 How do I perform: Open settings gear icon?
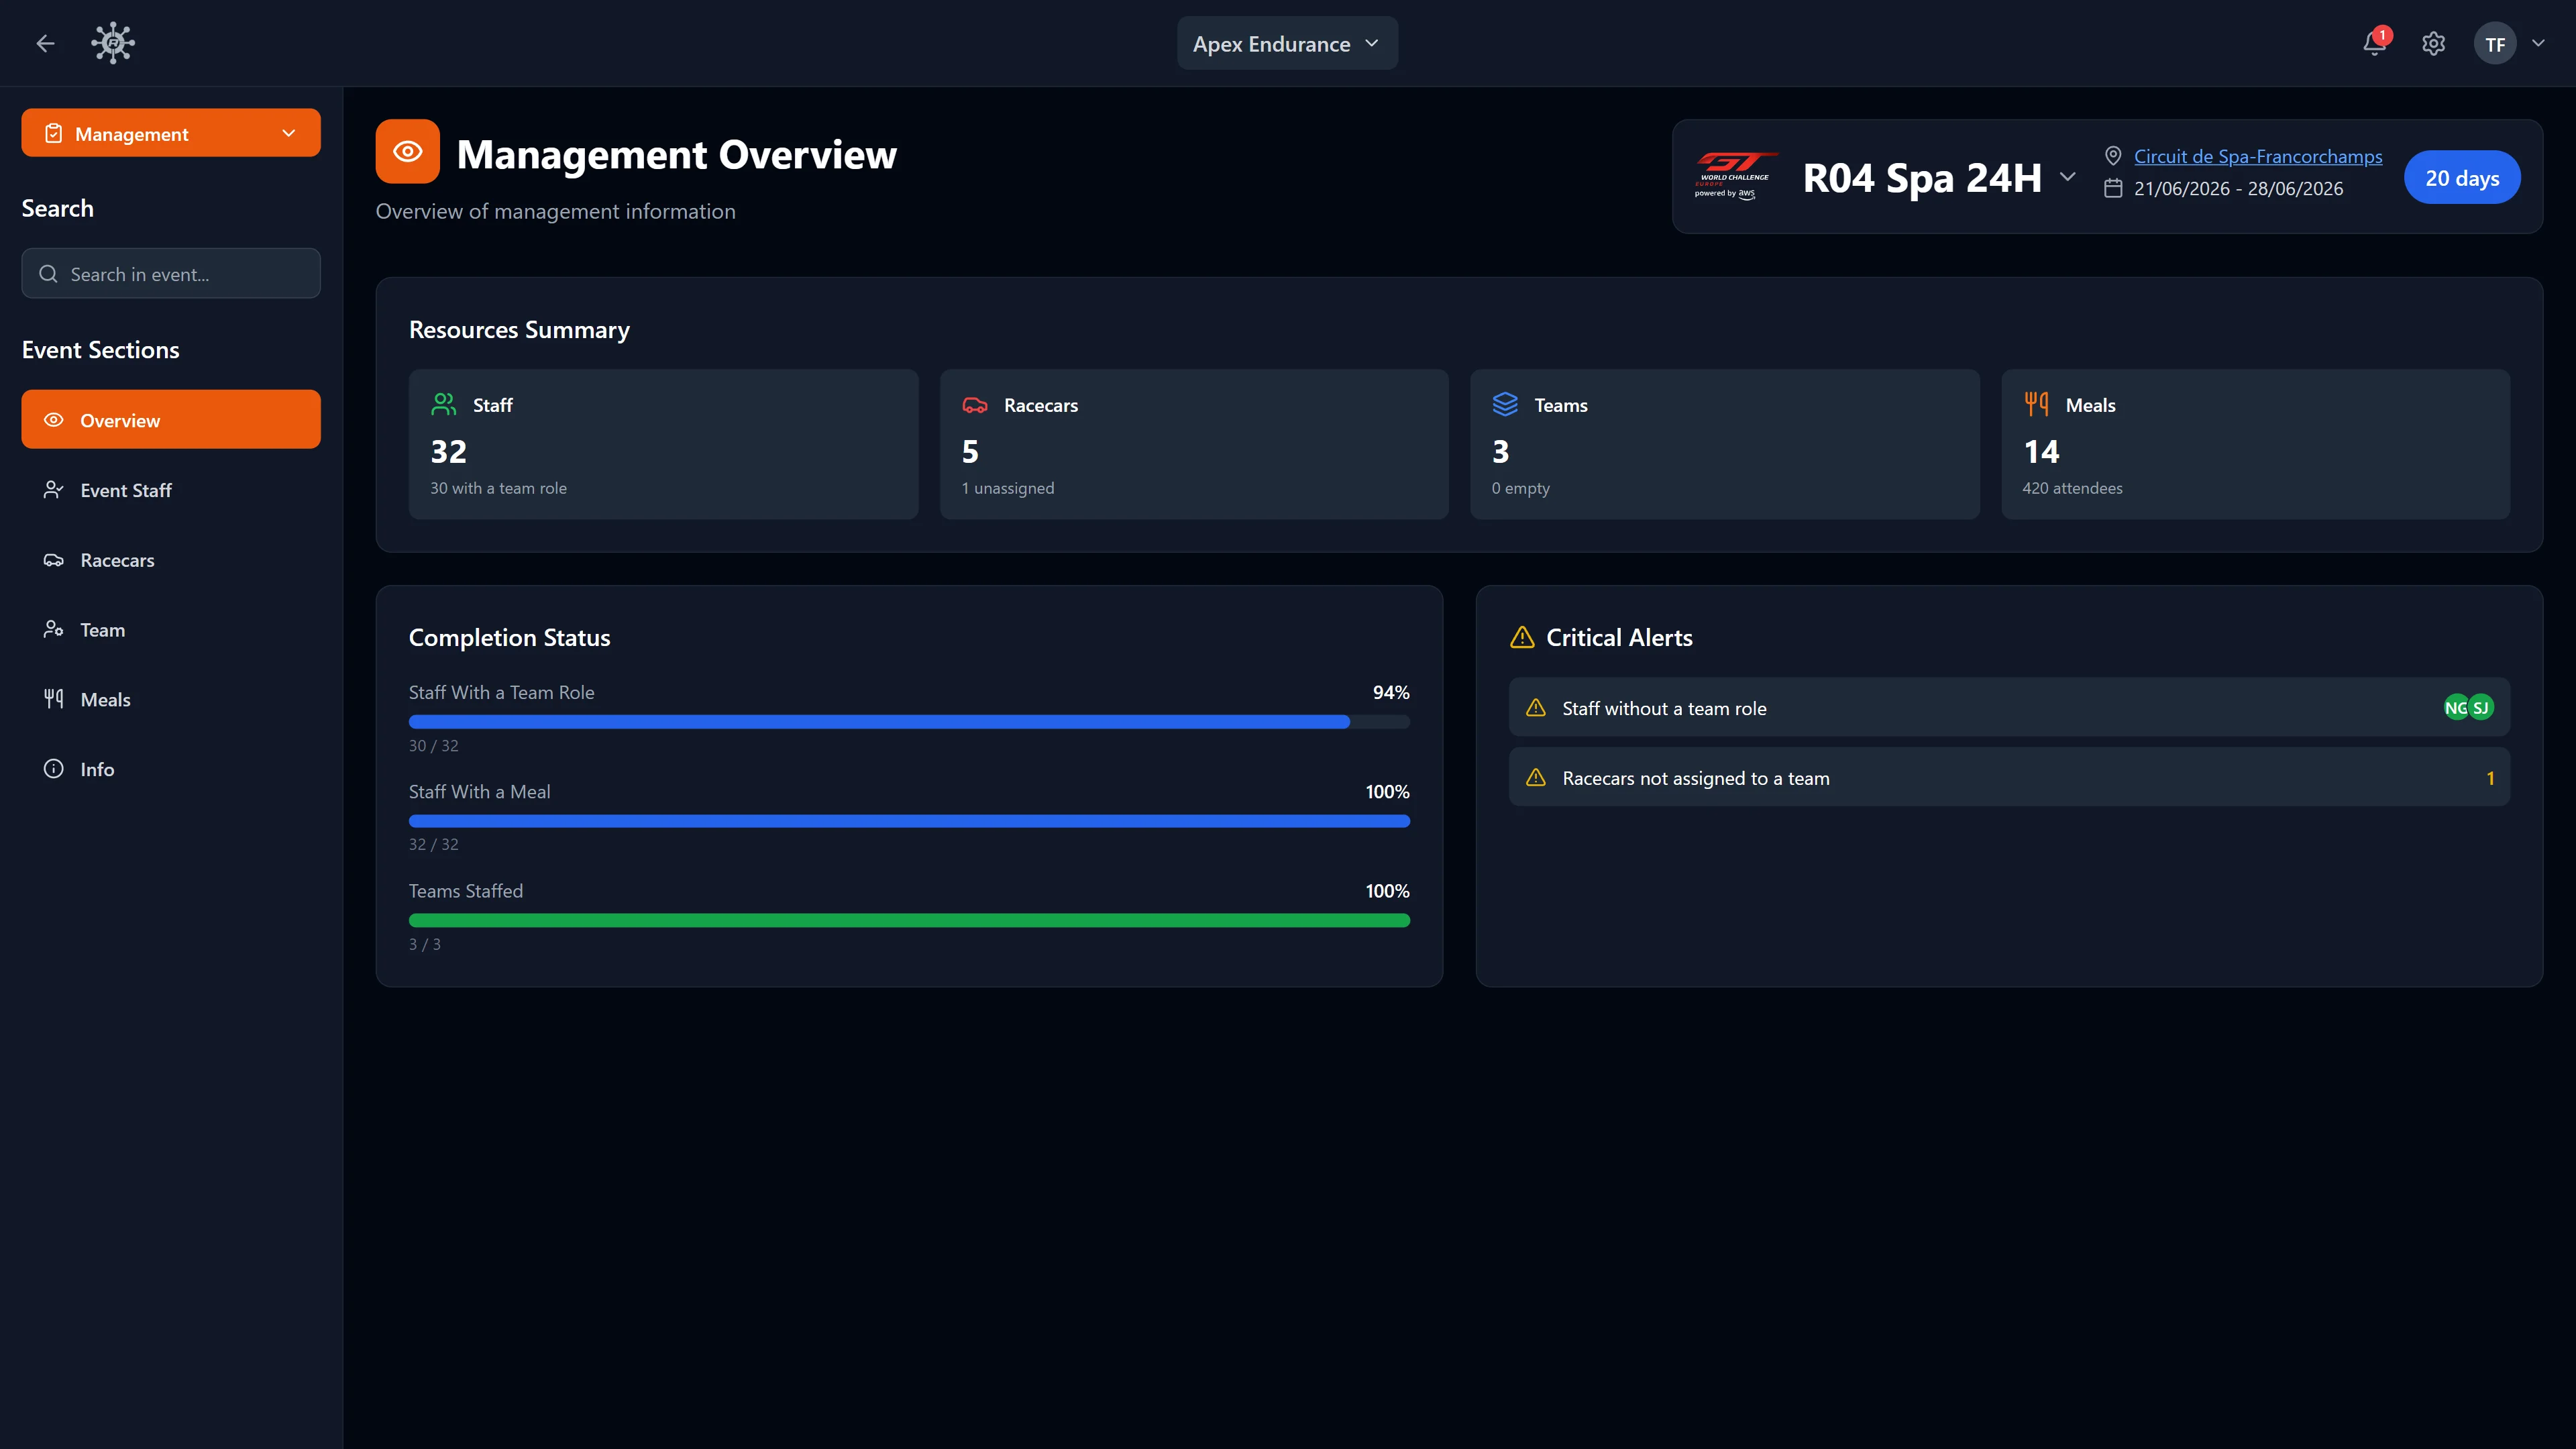coord(2434,44)
